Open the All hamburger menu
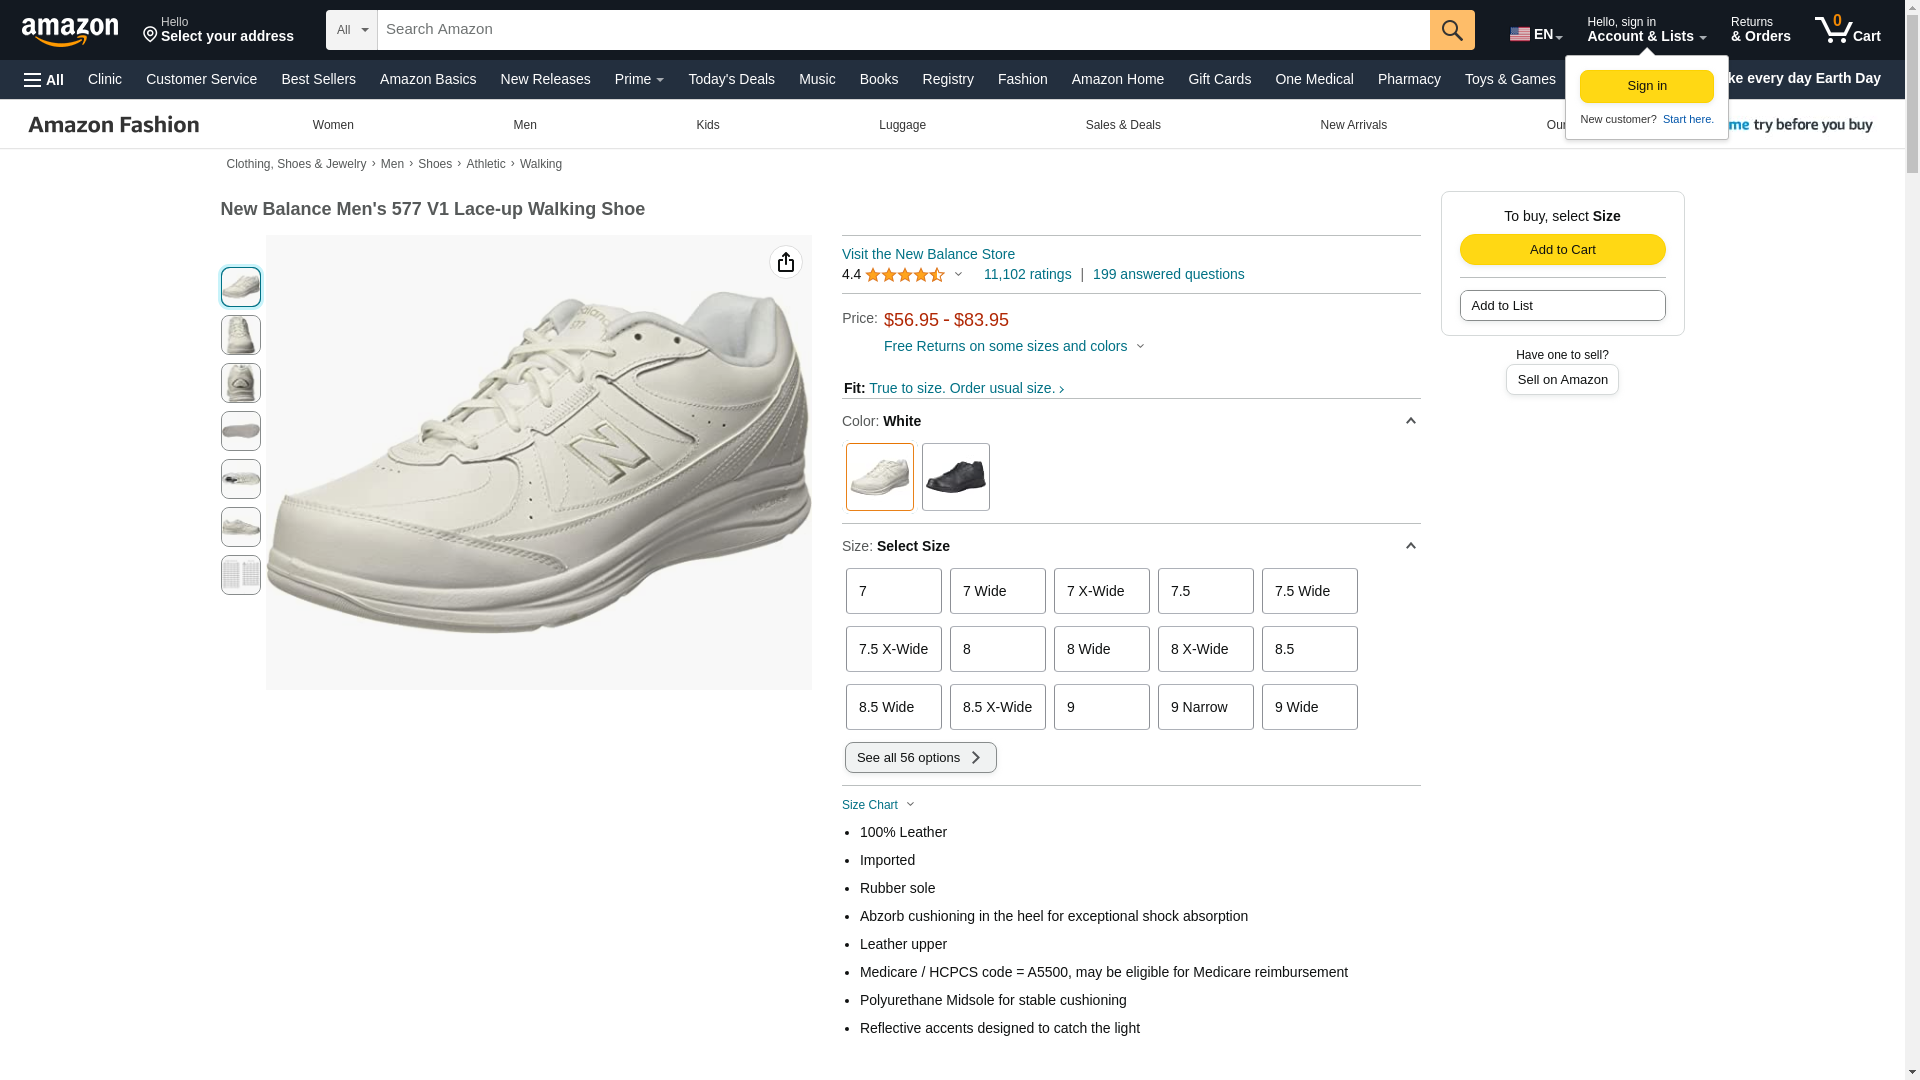 (x=44, y=80)
